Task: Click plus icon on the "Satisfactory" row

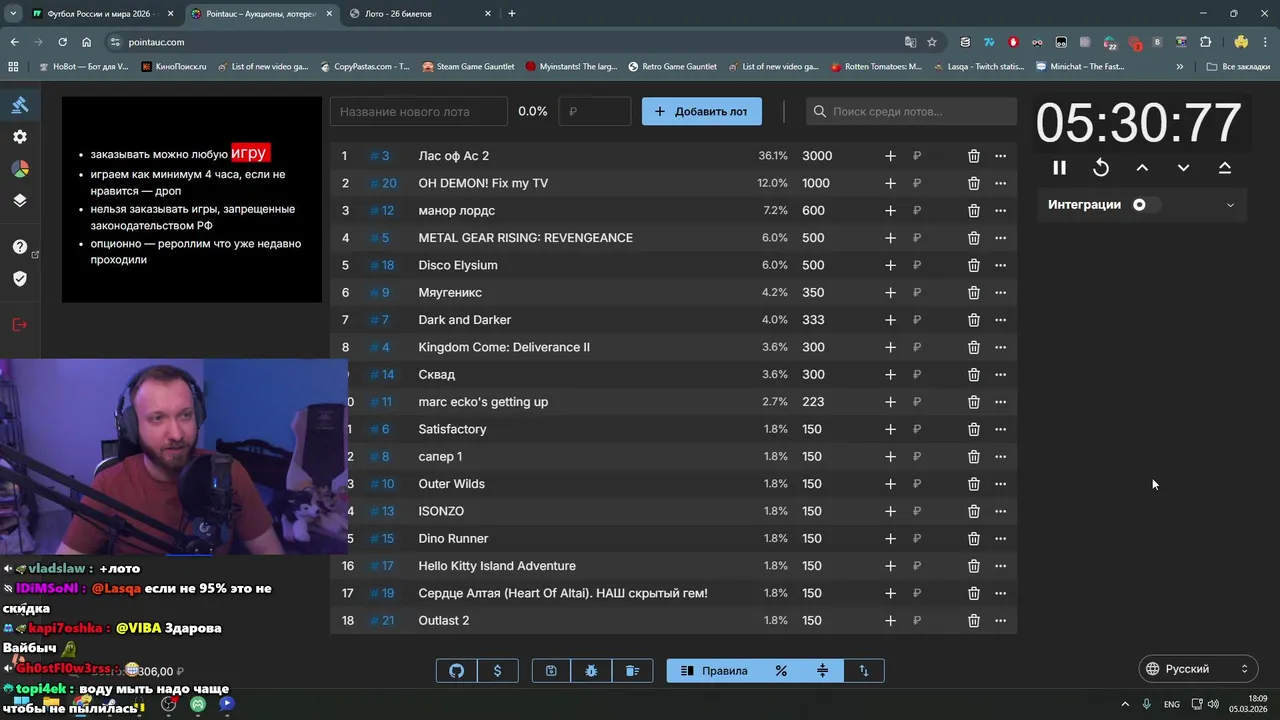Action: (890, 429)
